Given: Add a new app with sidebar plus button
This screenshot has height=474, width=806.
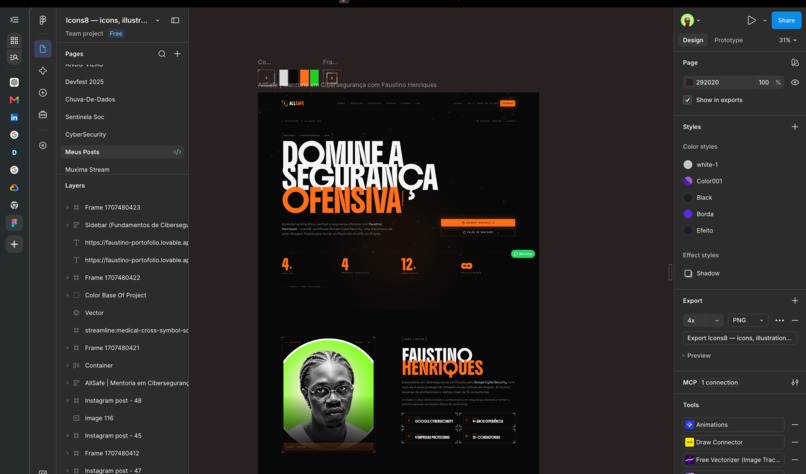Looking at the screenshot, I should [x=14, y=244].
